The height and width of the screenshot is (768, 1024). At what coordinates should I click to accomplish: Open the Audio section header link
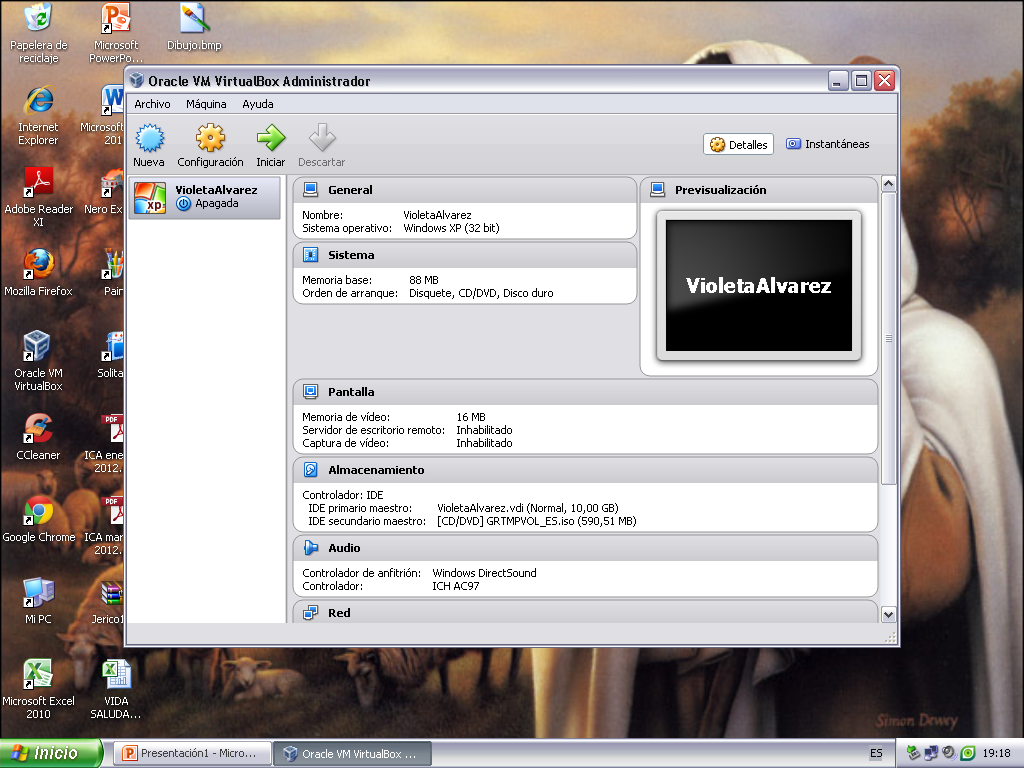344,548
